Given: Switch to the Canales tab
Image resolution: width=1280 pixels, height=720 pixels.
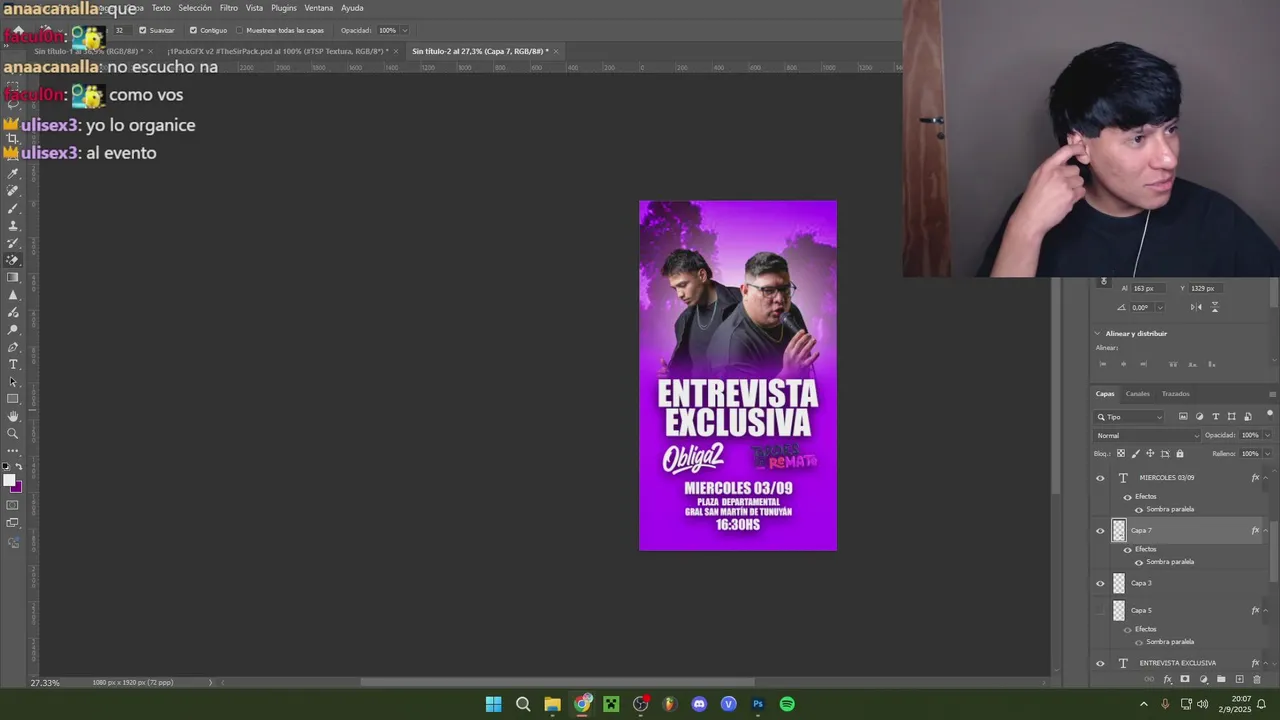Looking at the screenshot, I should [1138, 393].
